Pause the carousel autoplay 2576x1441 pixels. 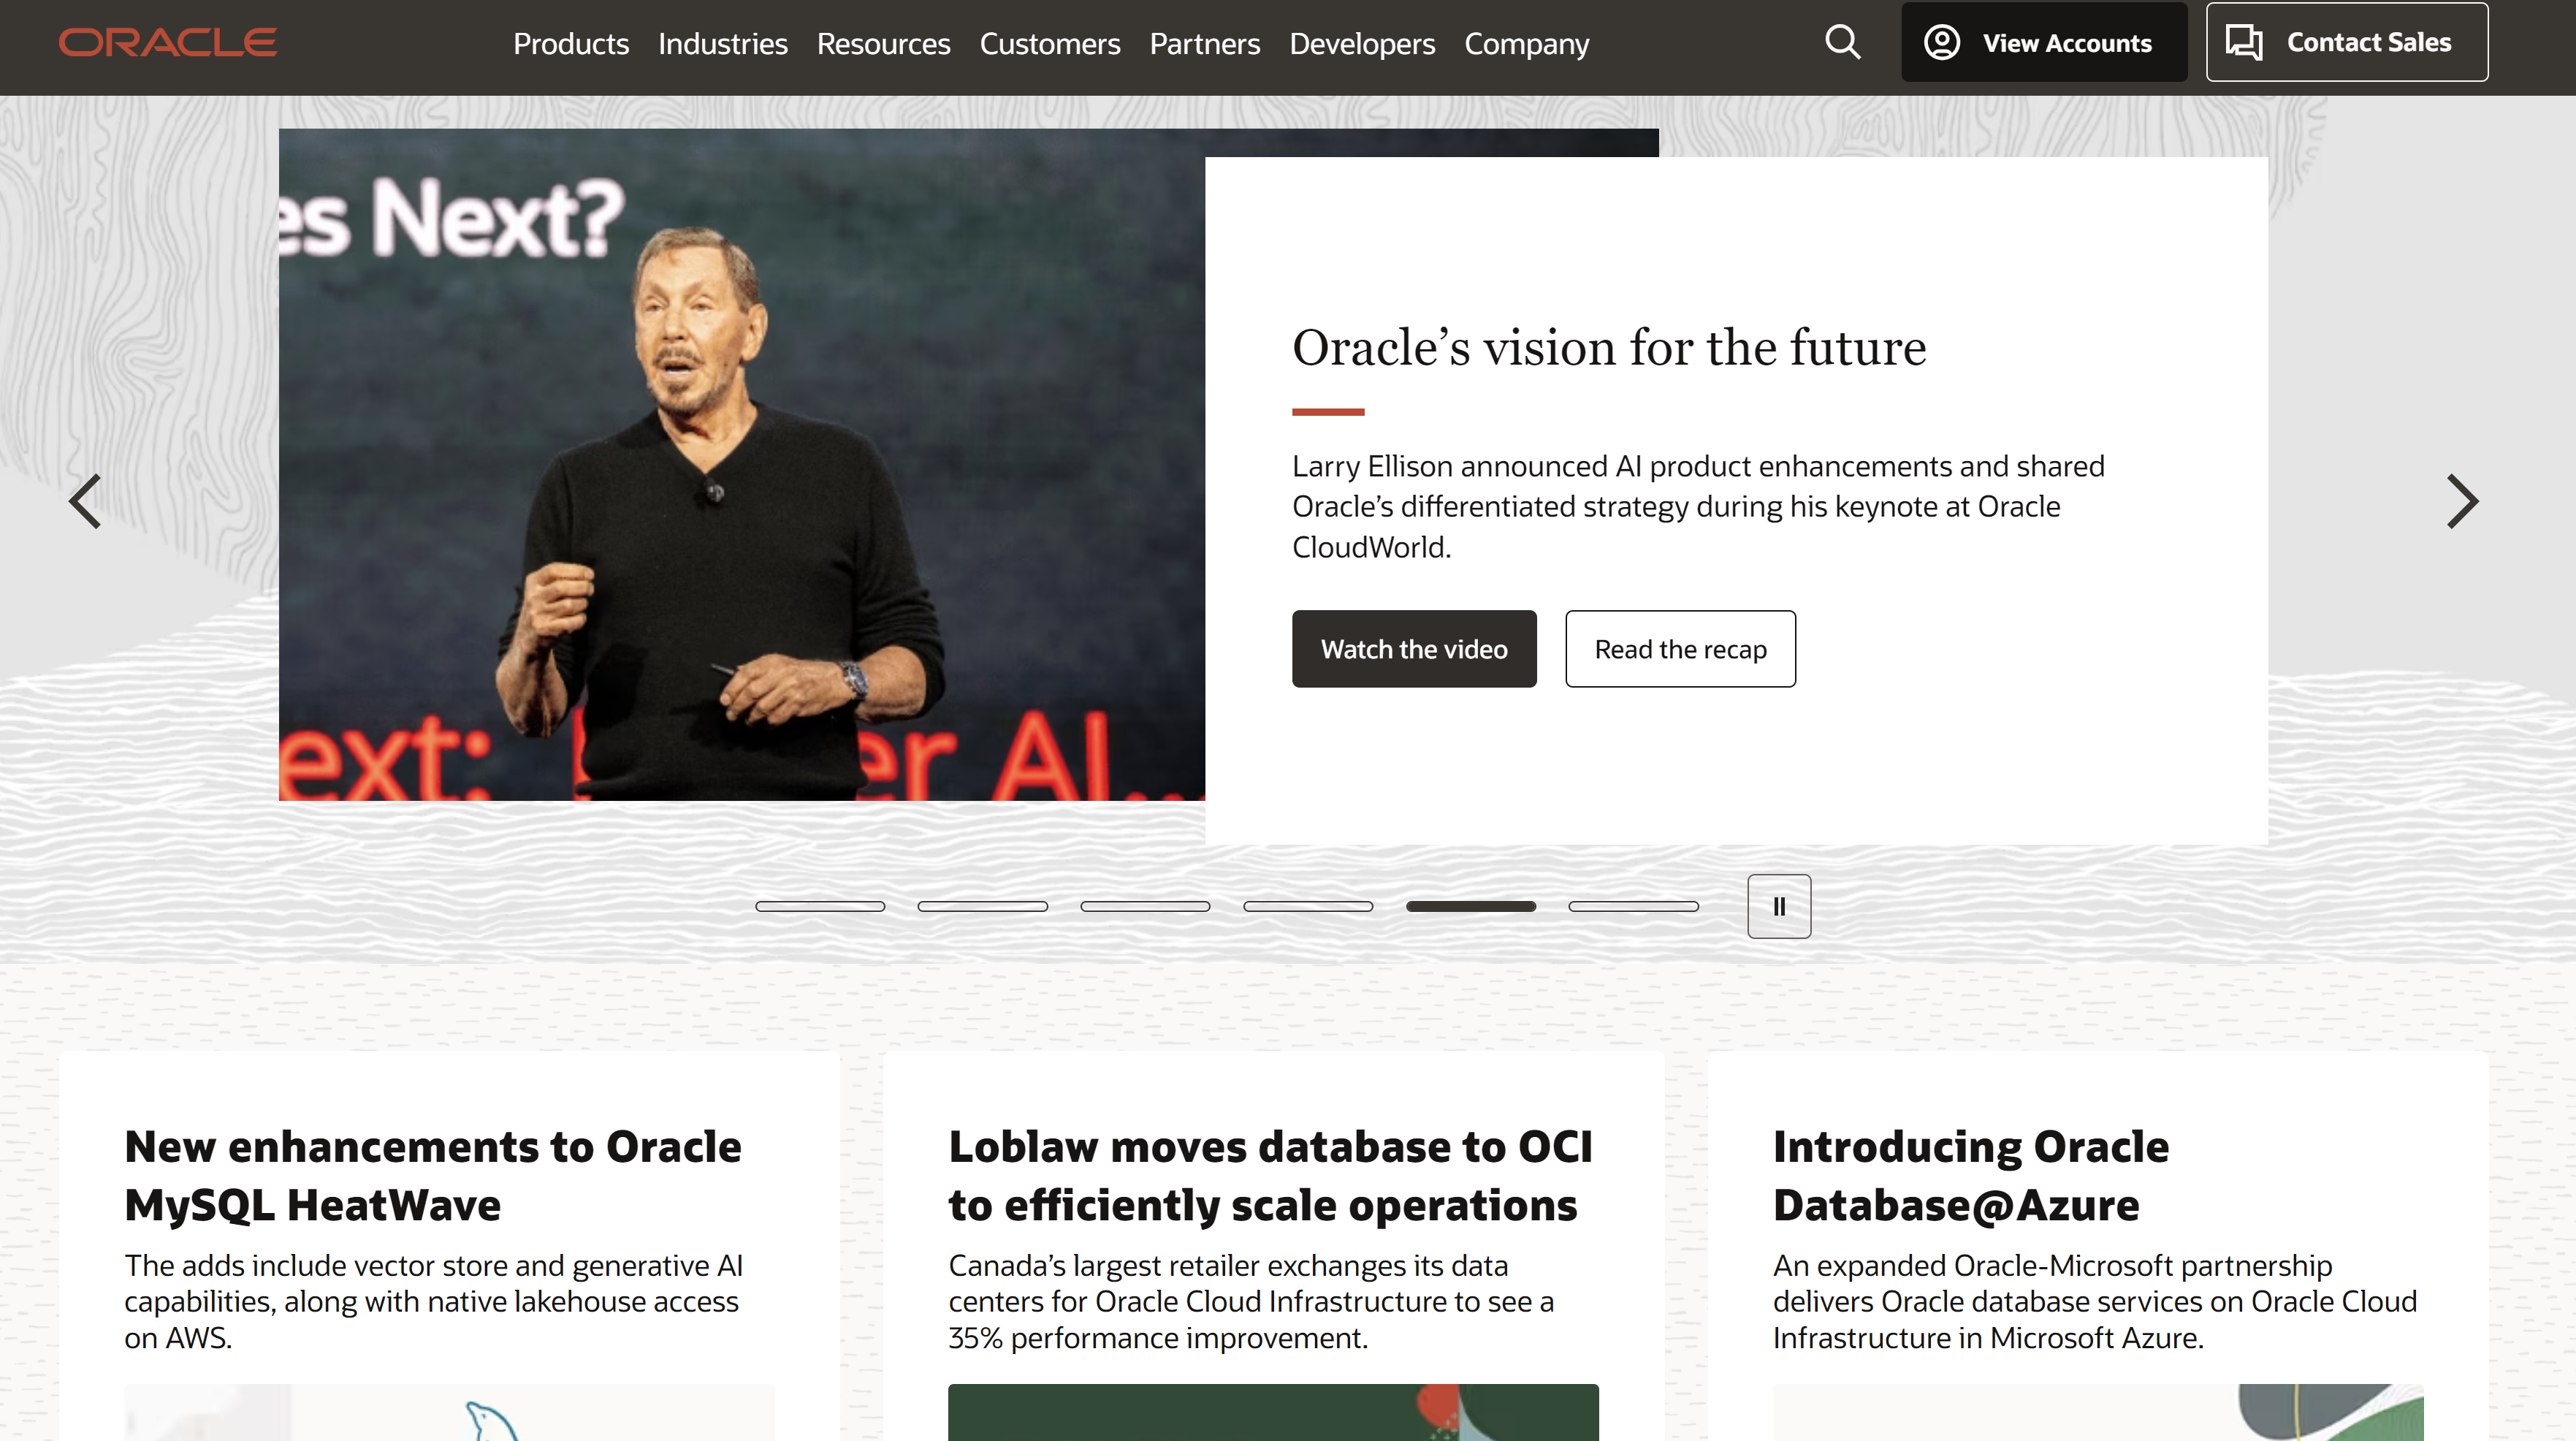pyautogui.click(x=1779, y=906)
